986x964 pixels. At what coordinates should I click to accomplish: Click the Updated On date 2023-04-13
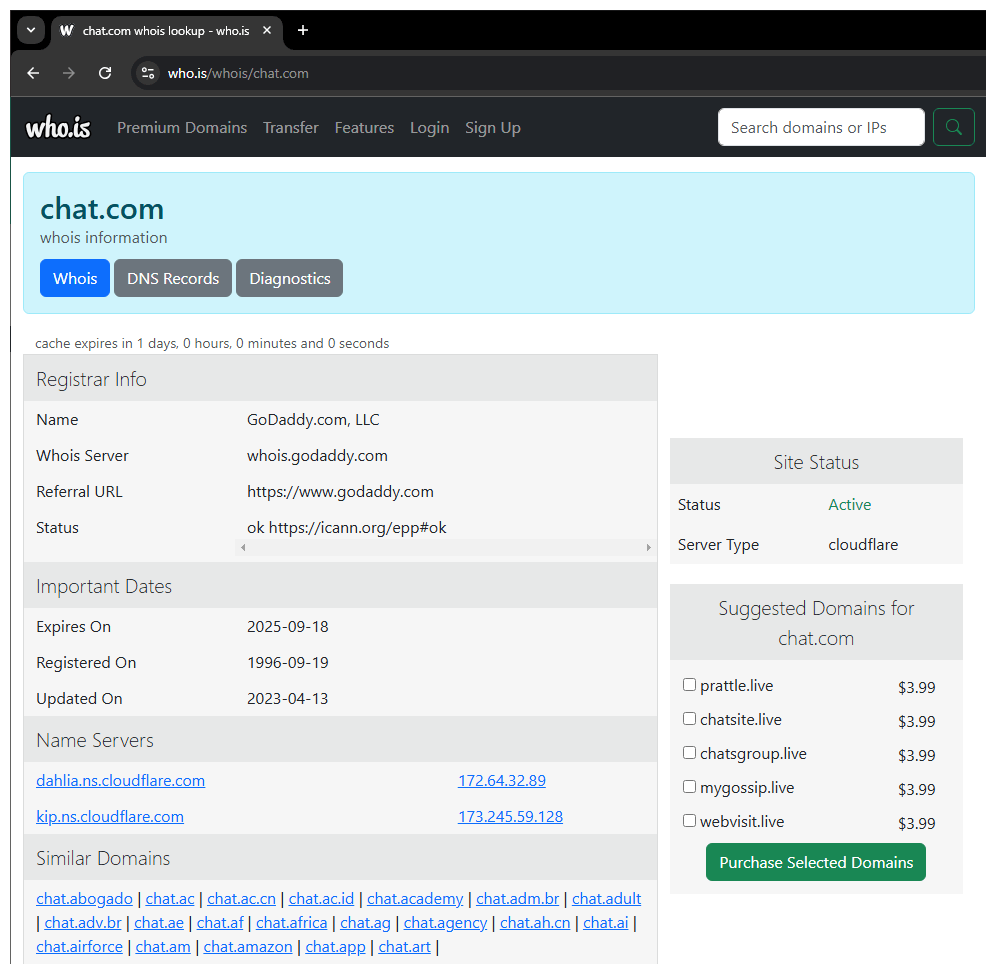[287, 699]
